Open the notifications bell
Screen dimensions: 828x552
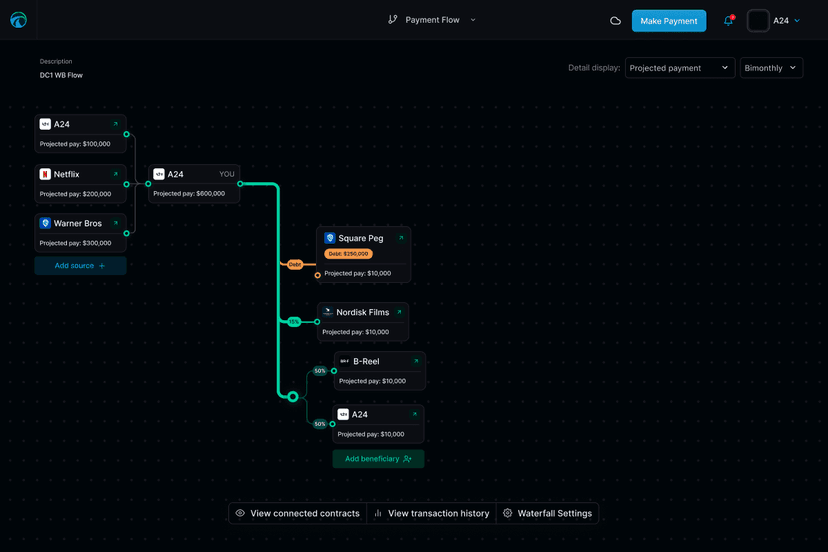pos(728,21)
